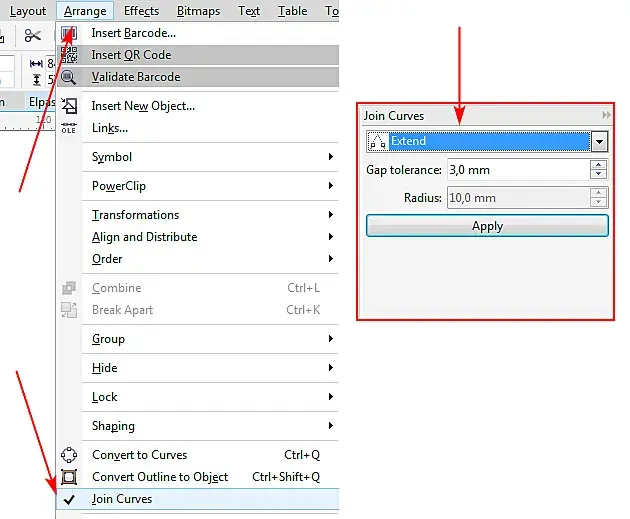630x519 pixels.
Task: Expand the Group submenu
Action: click(331, 339)
